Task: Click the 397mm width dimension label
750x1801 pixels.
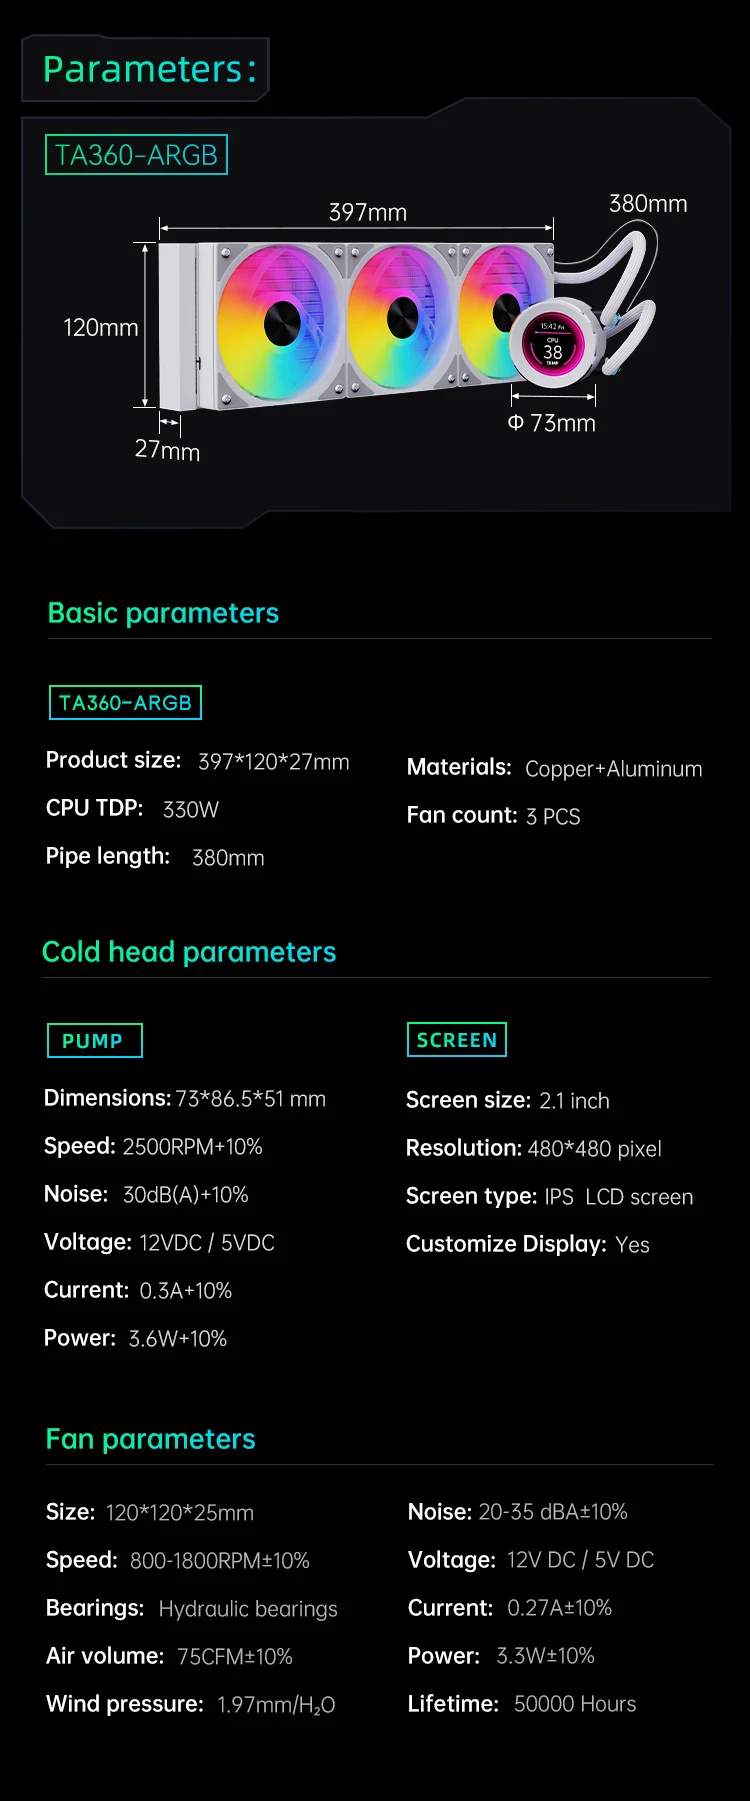Action: pos(368,213)
